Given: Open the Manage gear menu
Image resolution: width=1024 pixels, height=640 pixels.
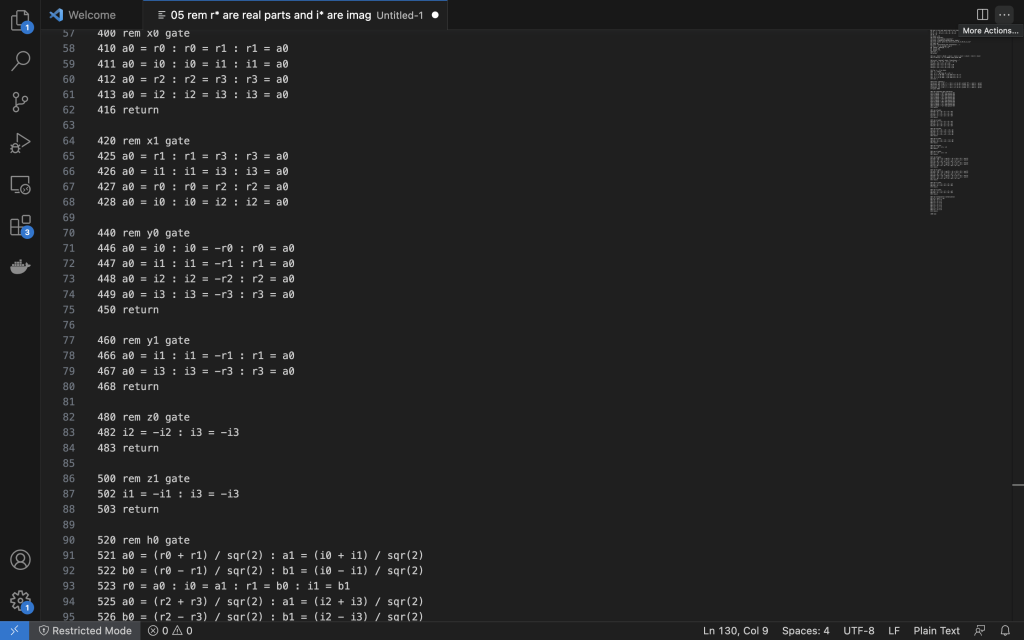Looking at the screenshot, I should [20, 600].
